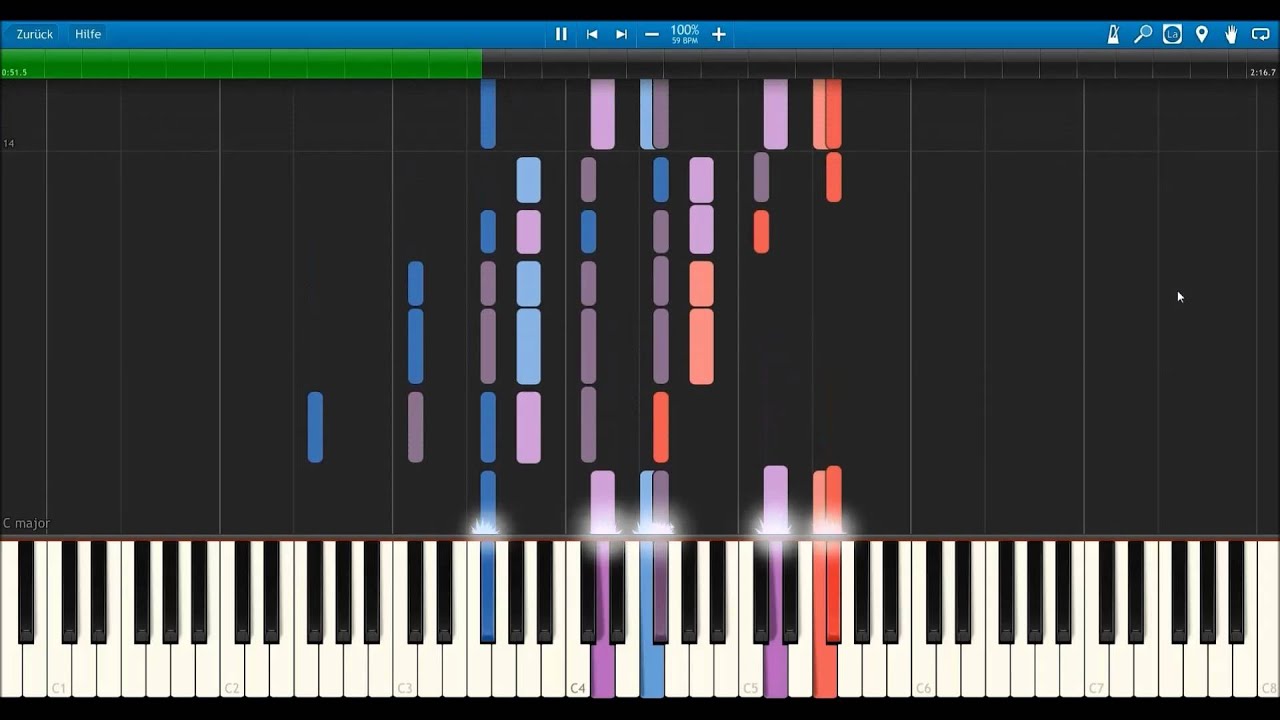
Task: Decrease playback speed with the minus icon
Action: coord(652,34)
